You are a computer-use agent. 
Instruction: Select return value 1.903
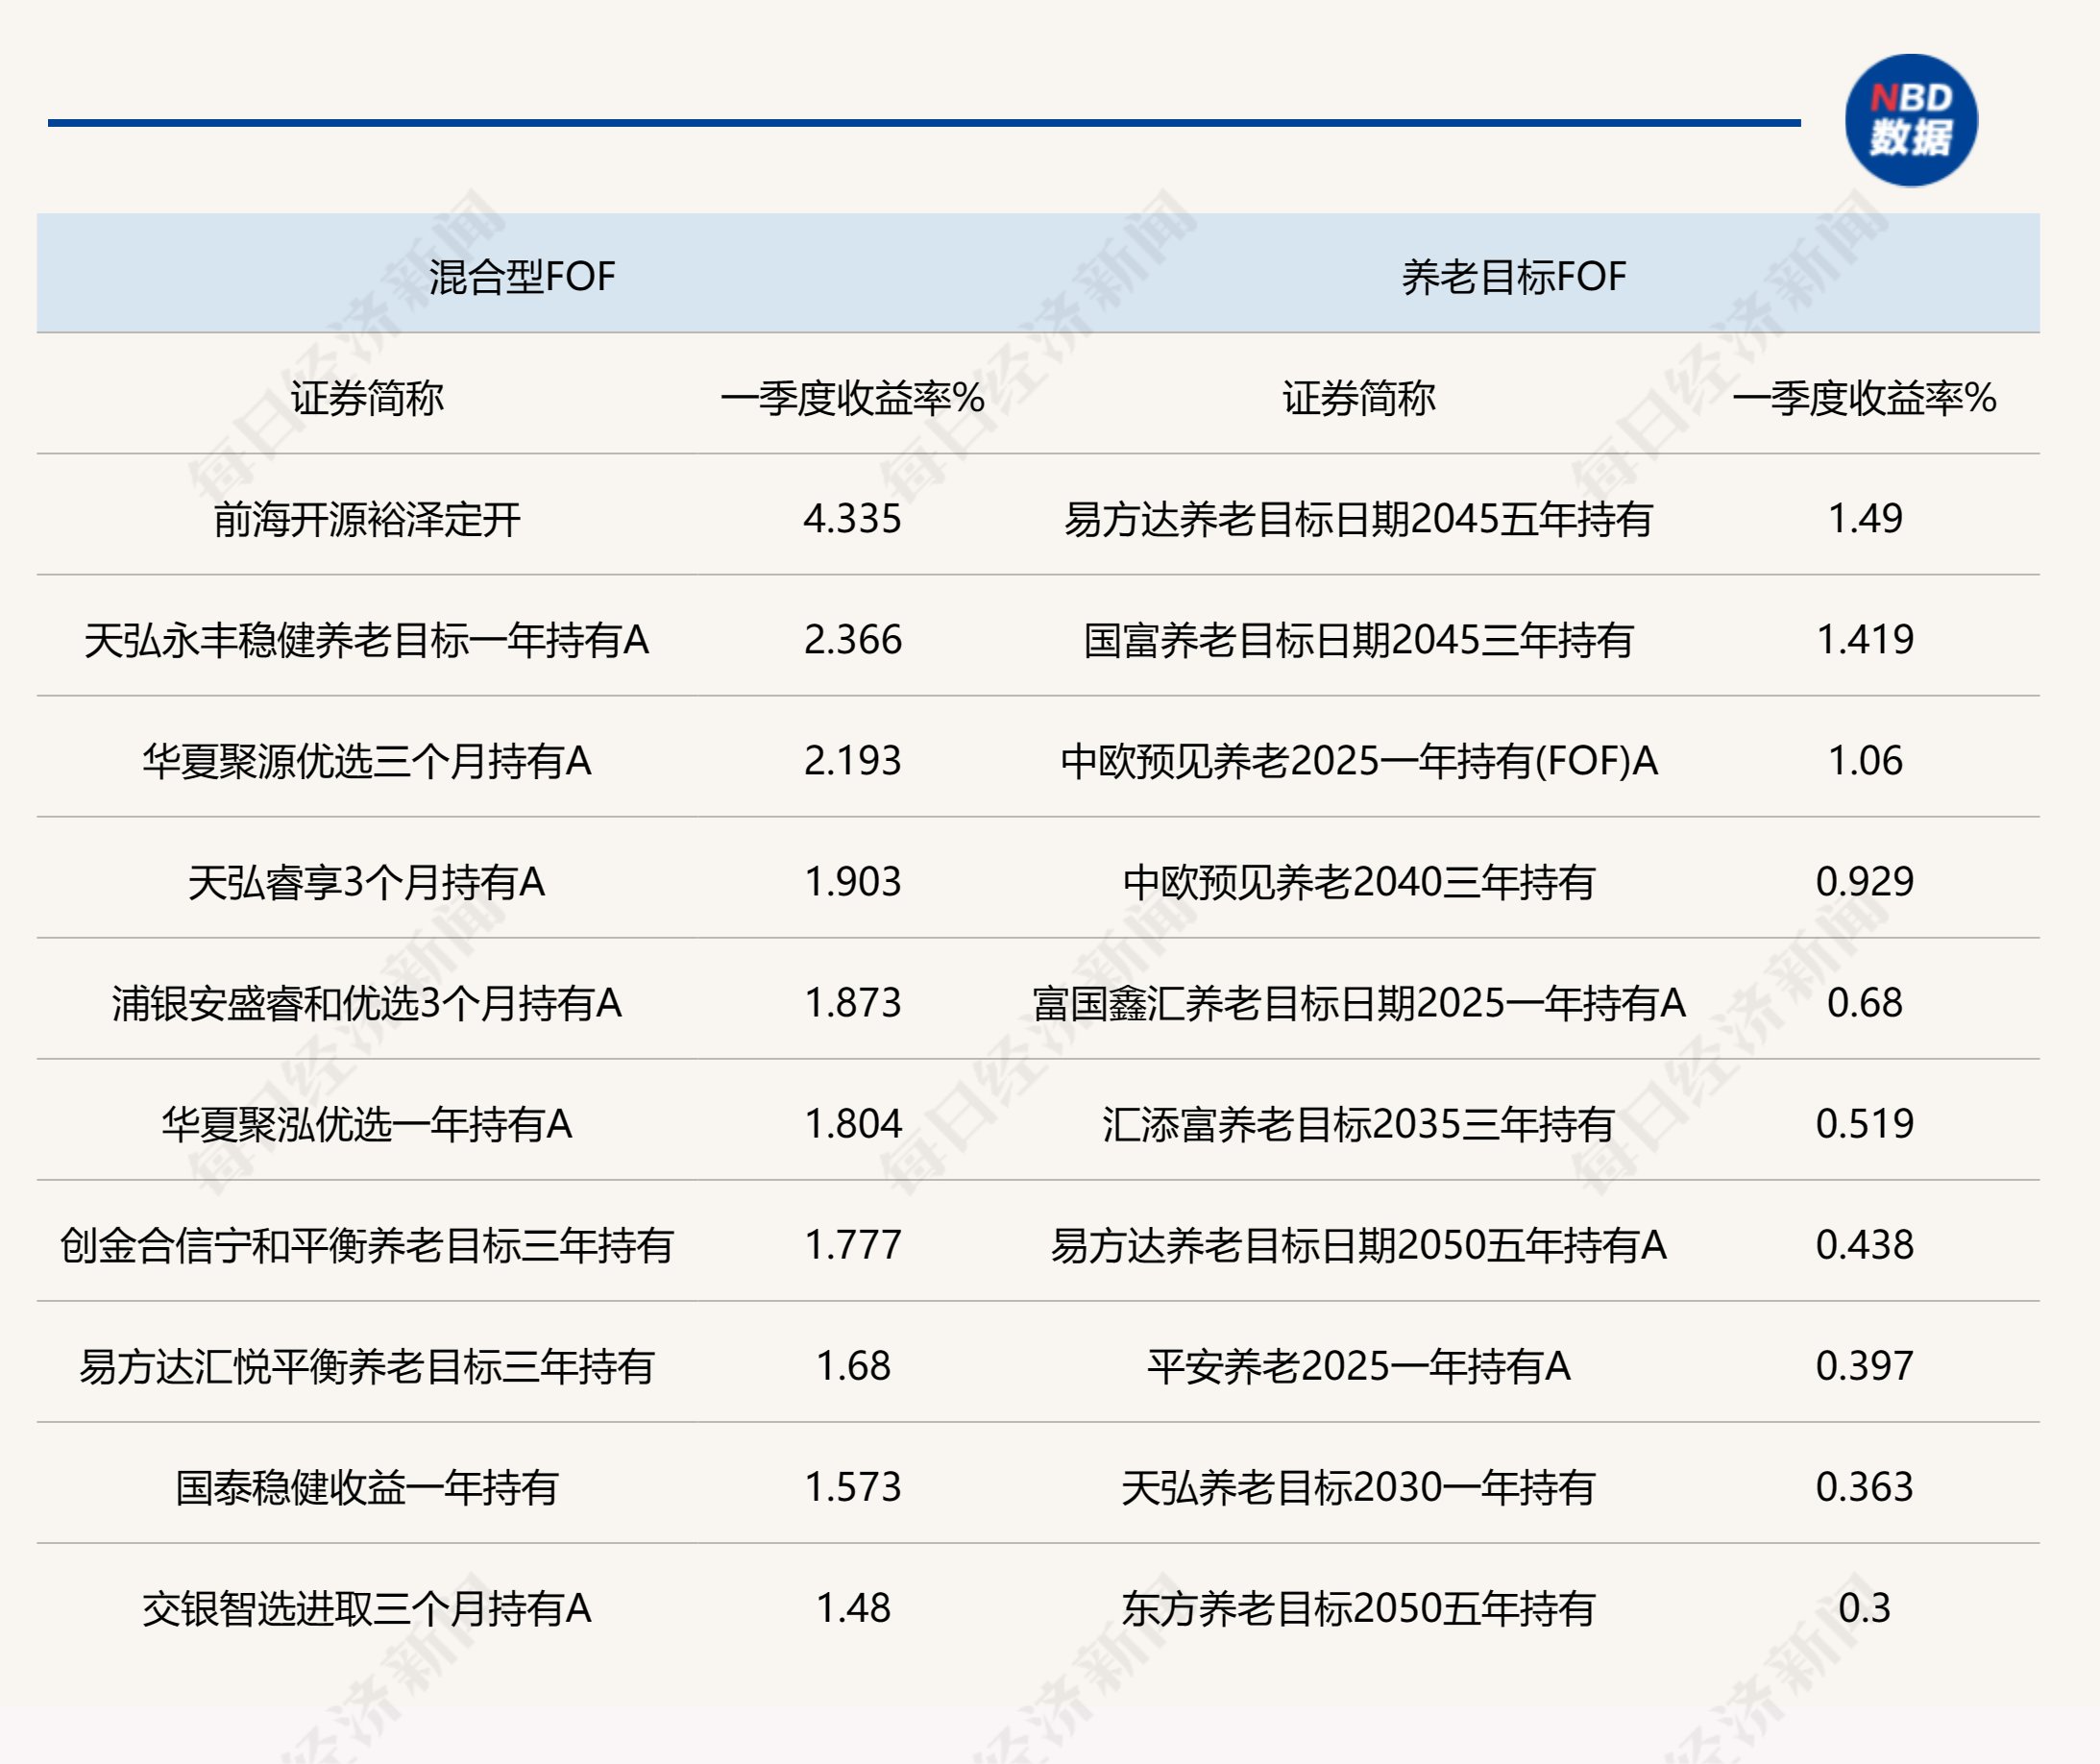pyautogui.click(x=853, y=882)
